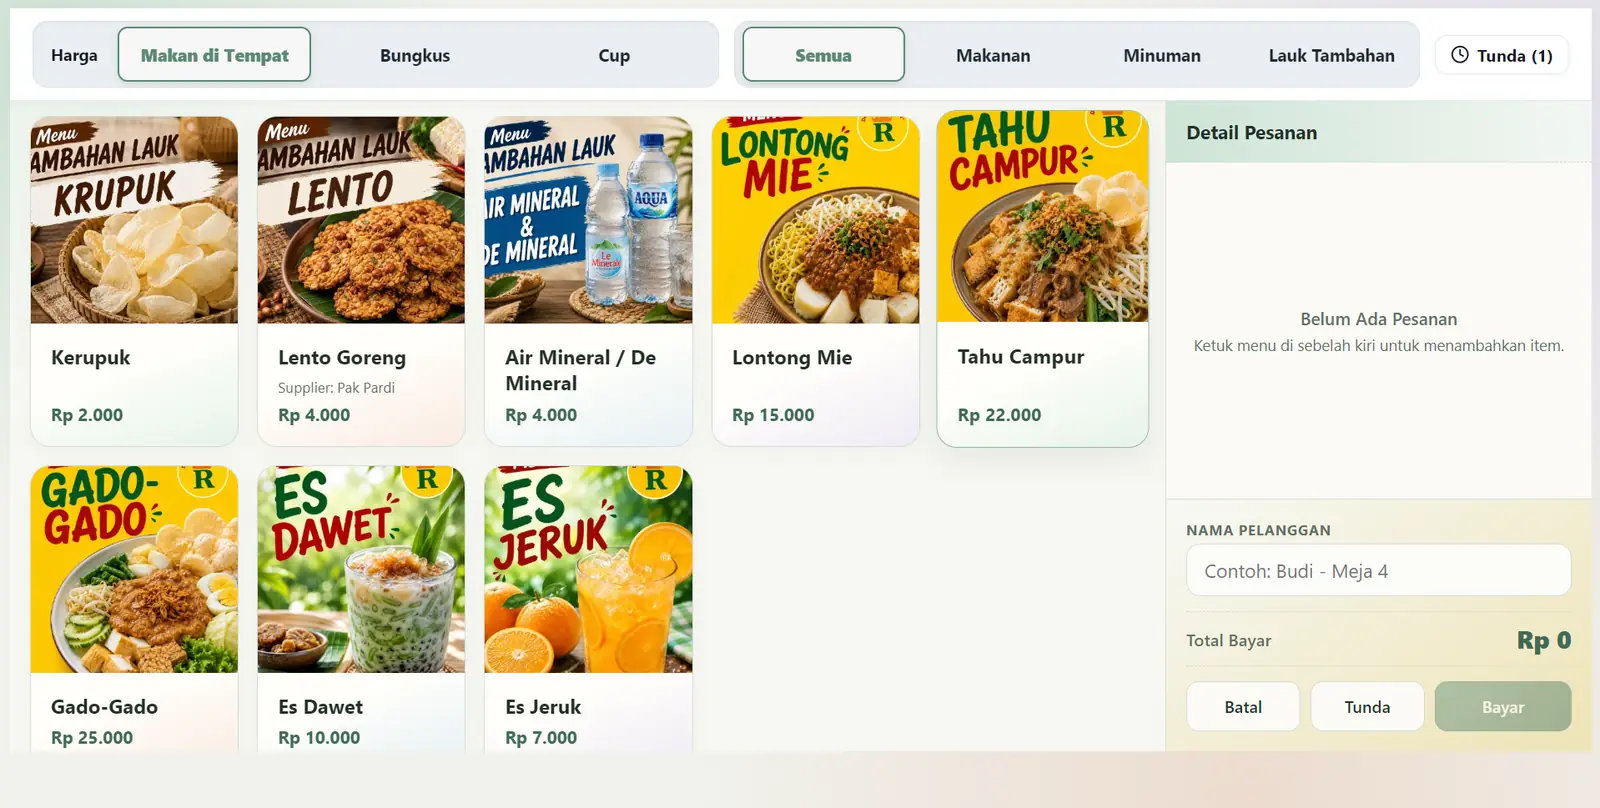Screen dimensions: 1600x808
Task: Filter by the Minuman category
Action: (x=1162, y=55)
